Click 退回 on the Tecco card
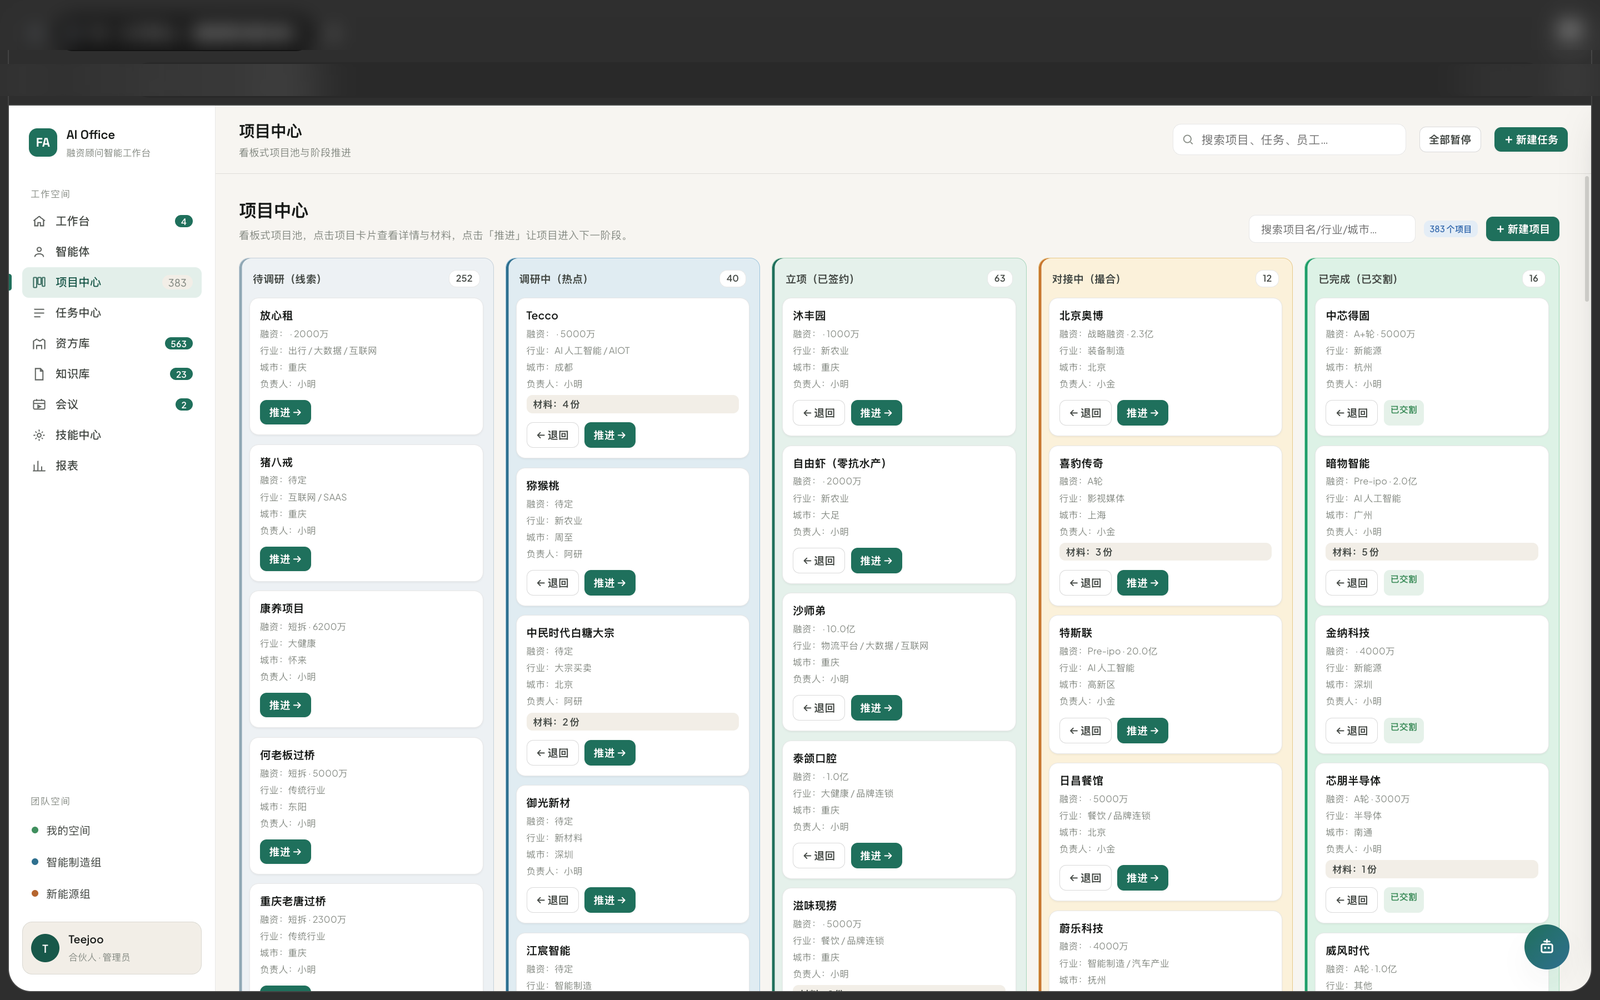 click(x=552, y=435)
